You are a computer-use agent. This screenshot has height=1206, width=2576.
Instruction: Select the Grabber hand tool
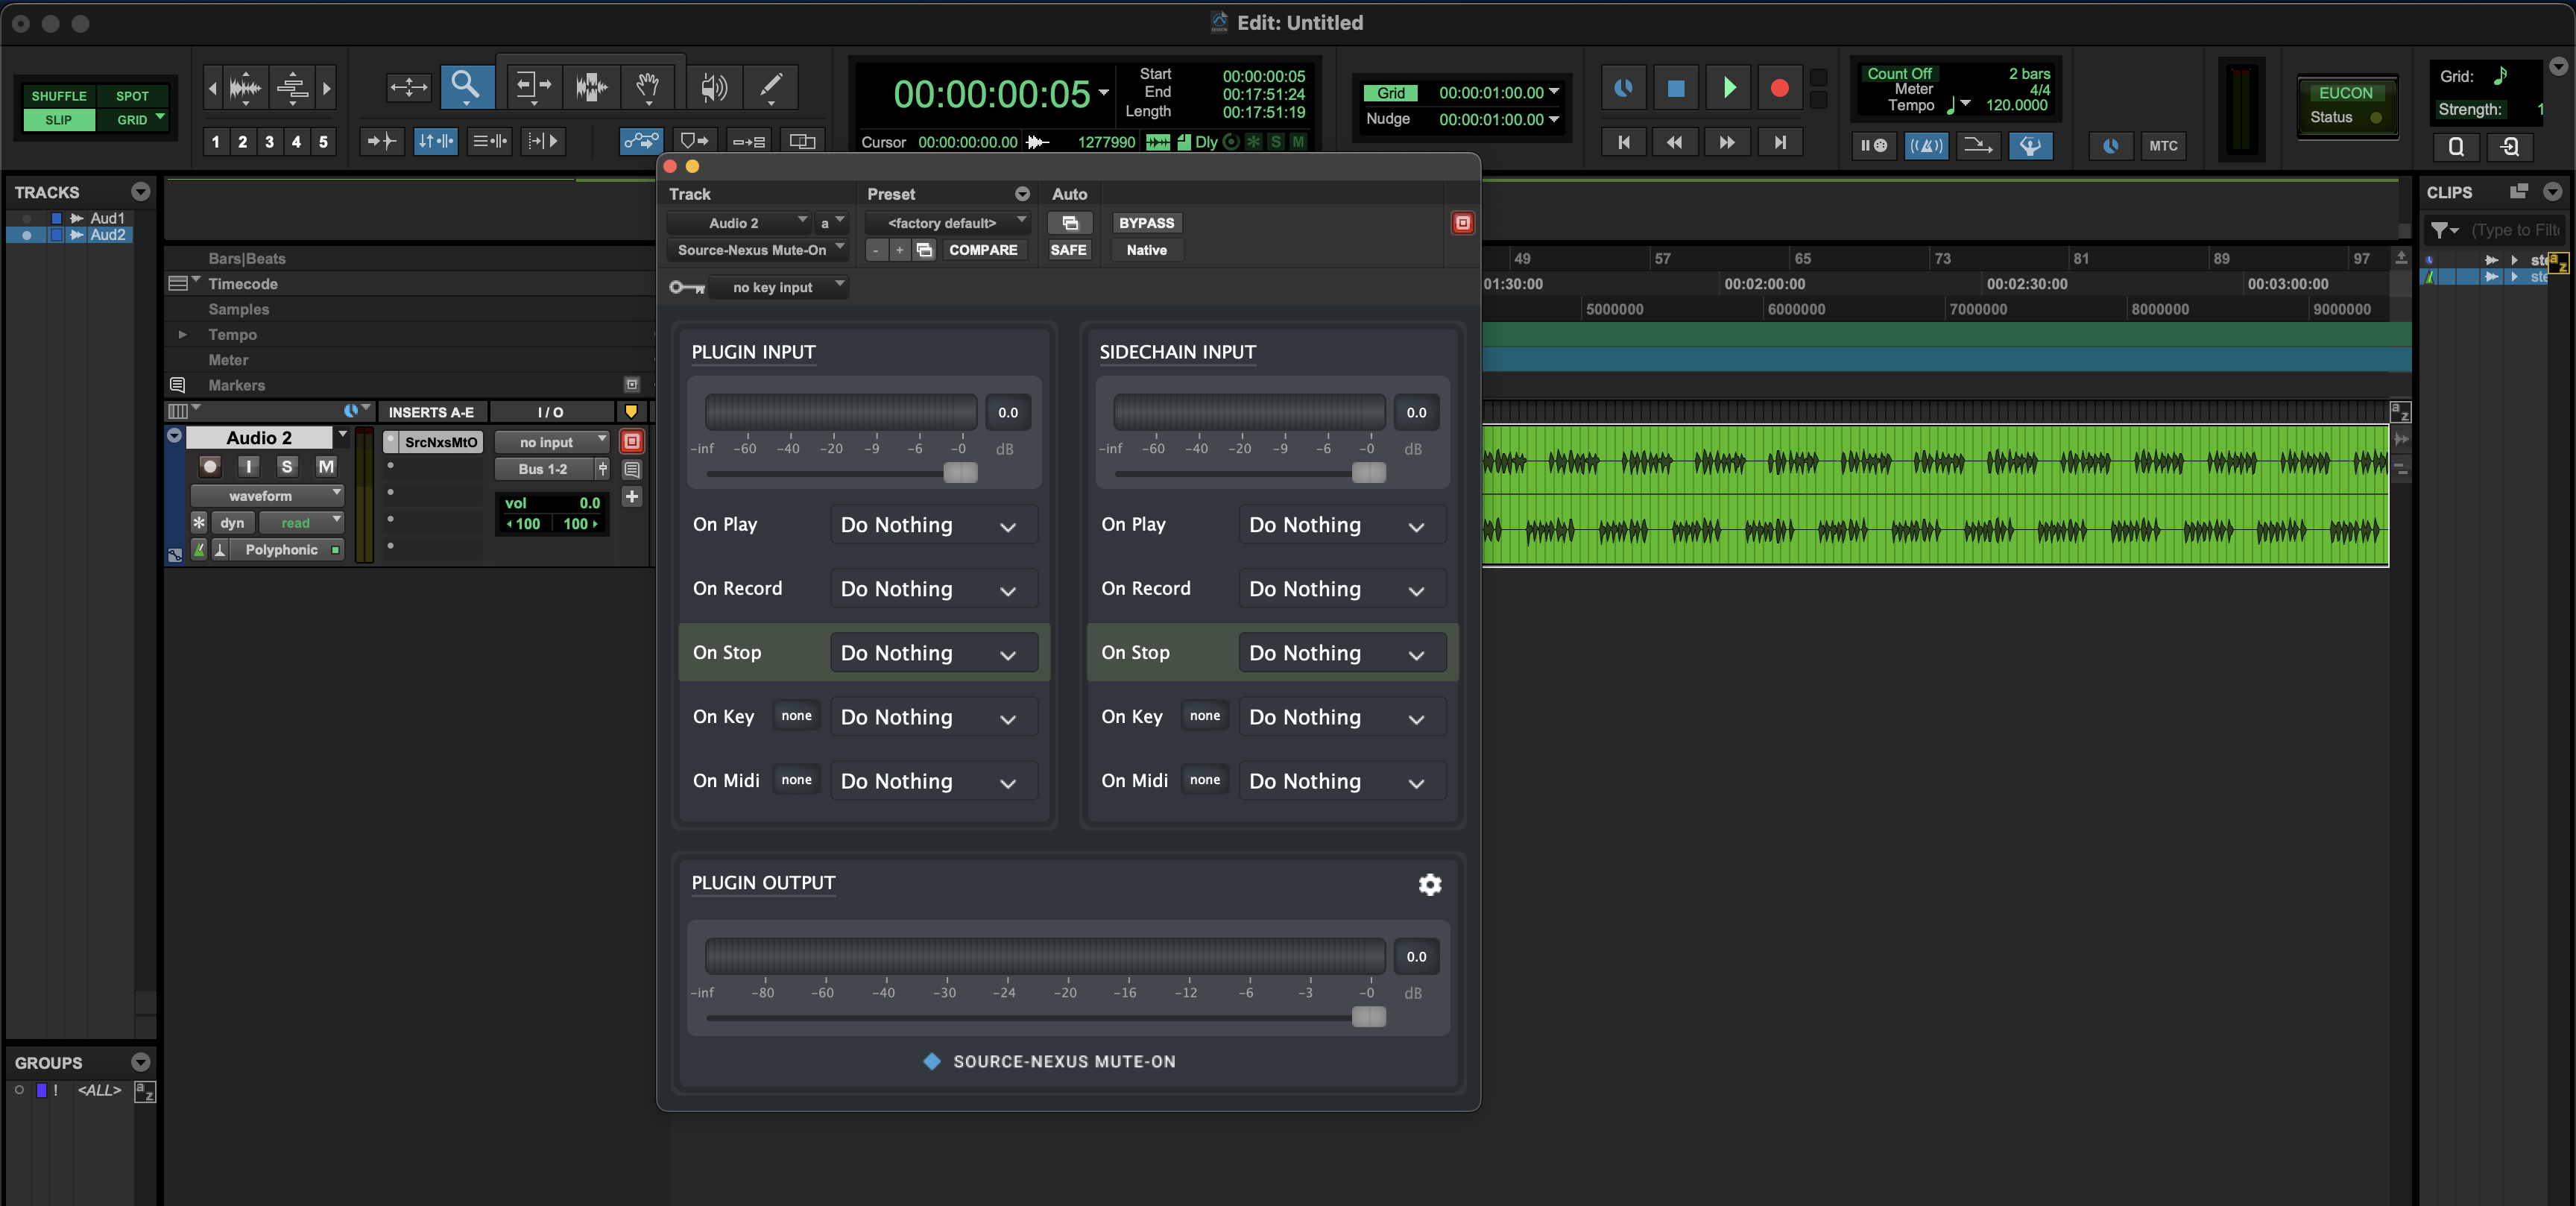tap(648, 87)
